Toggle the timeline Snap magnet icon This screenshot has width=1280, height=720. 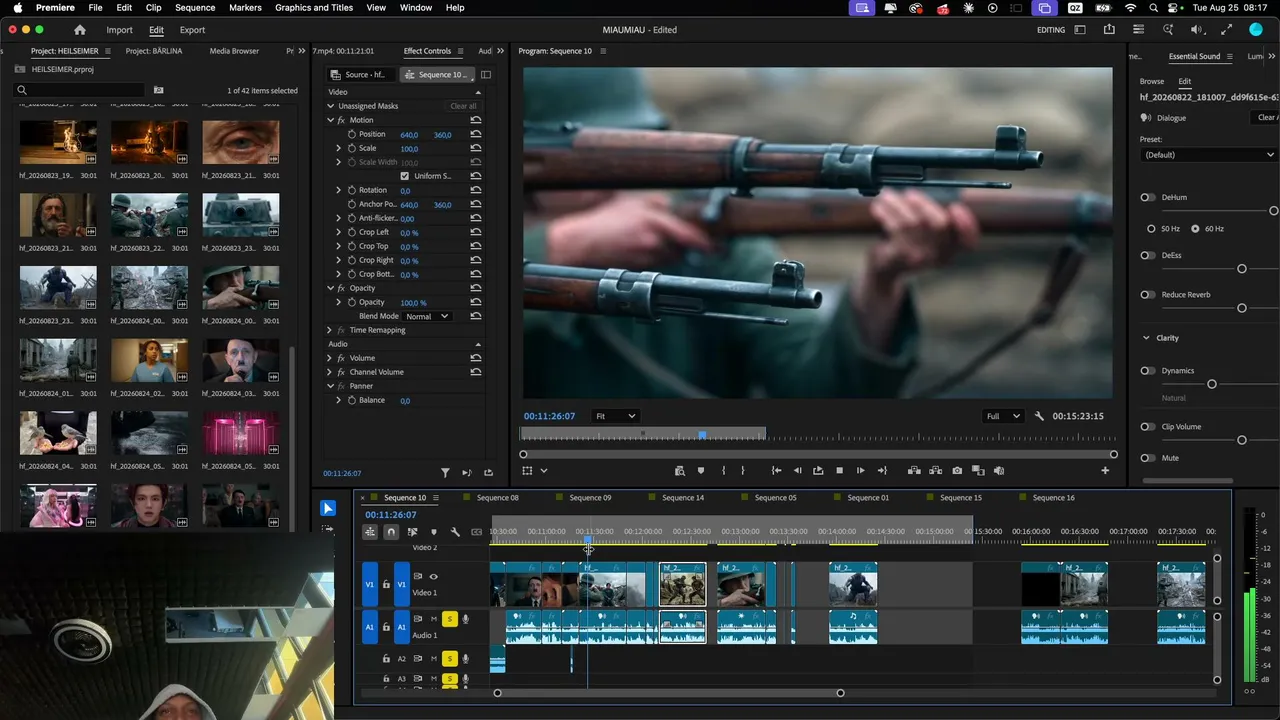(x=391, y=532)
